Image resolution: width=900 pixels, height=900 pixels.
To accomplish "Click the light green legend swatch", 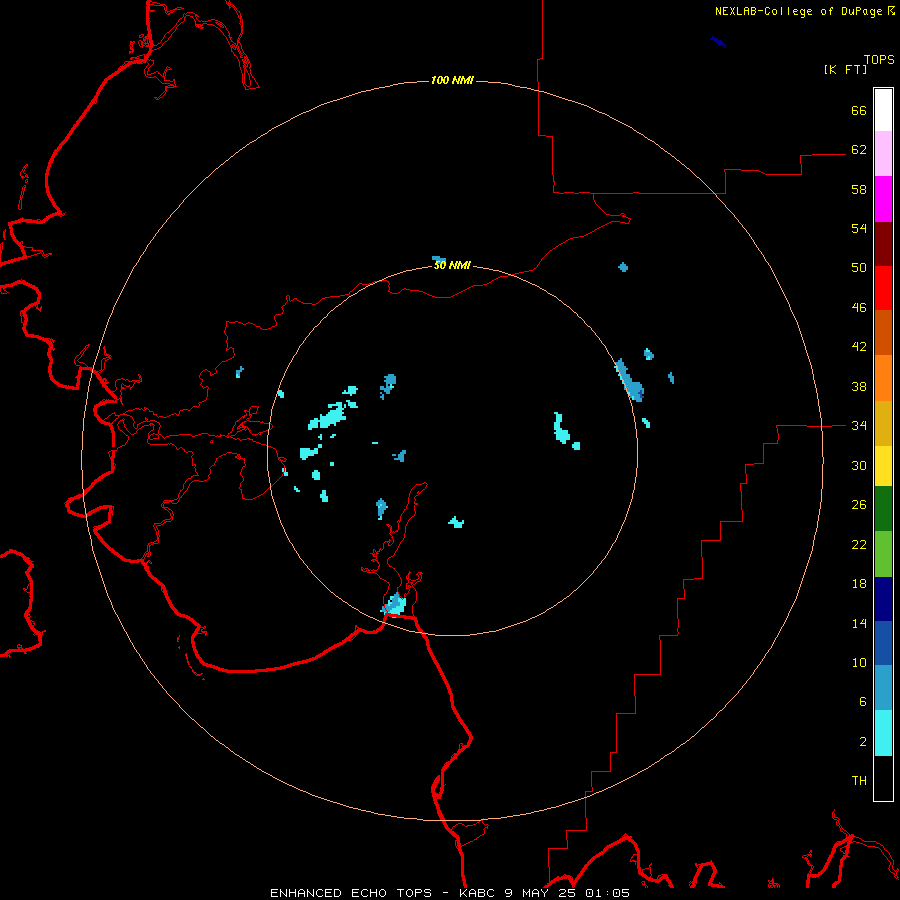I will coord(883,554).
